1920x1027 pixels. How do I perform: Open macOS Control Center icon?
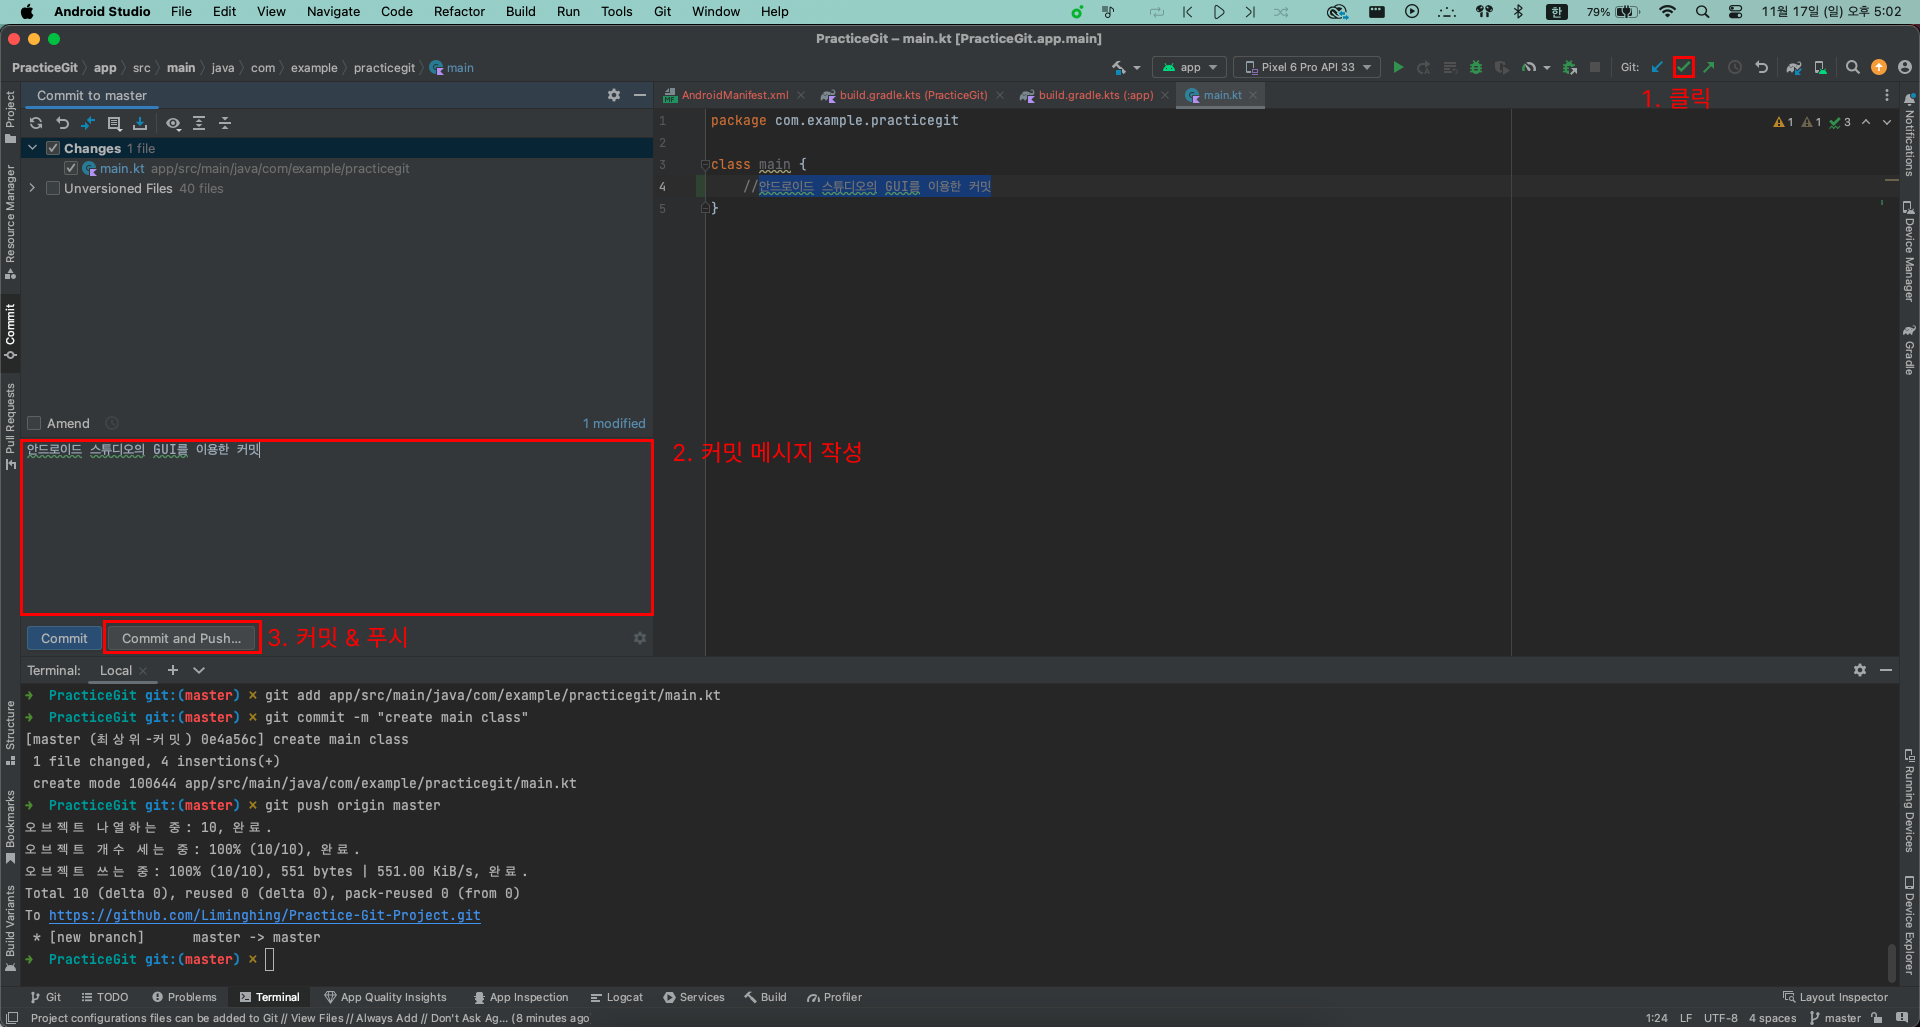1736,12
